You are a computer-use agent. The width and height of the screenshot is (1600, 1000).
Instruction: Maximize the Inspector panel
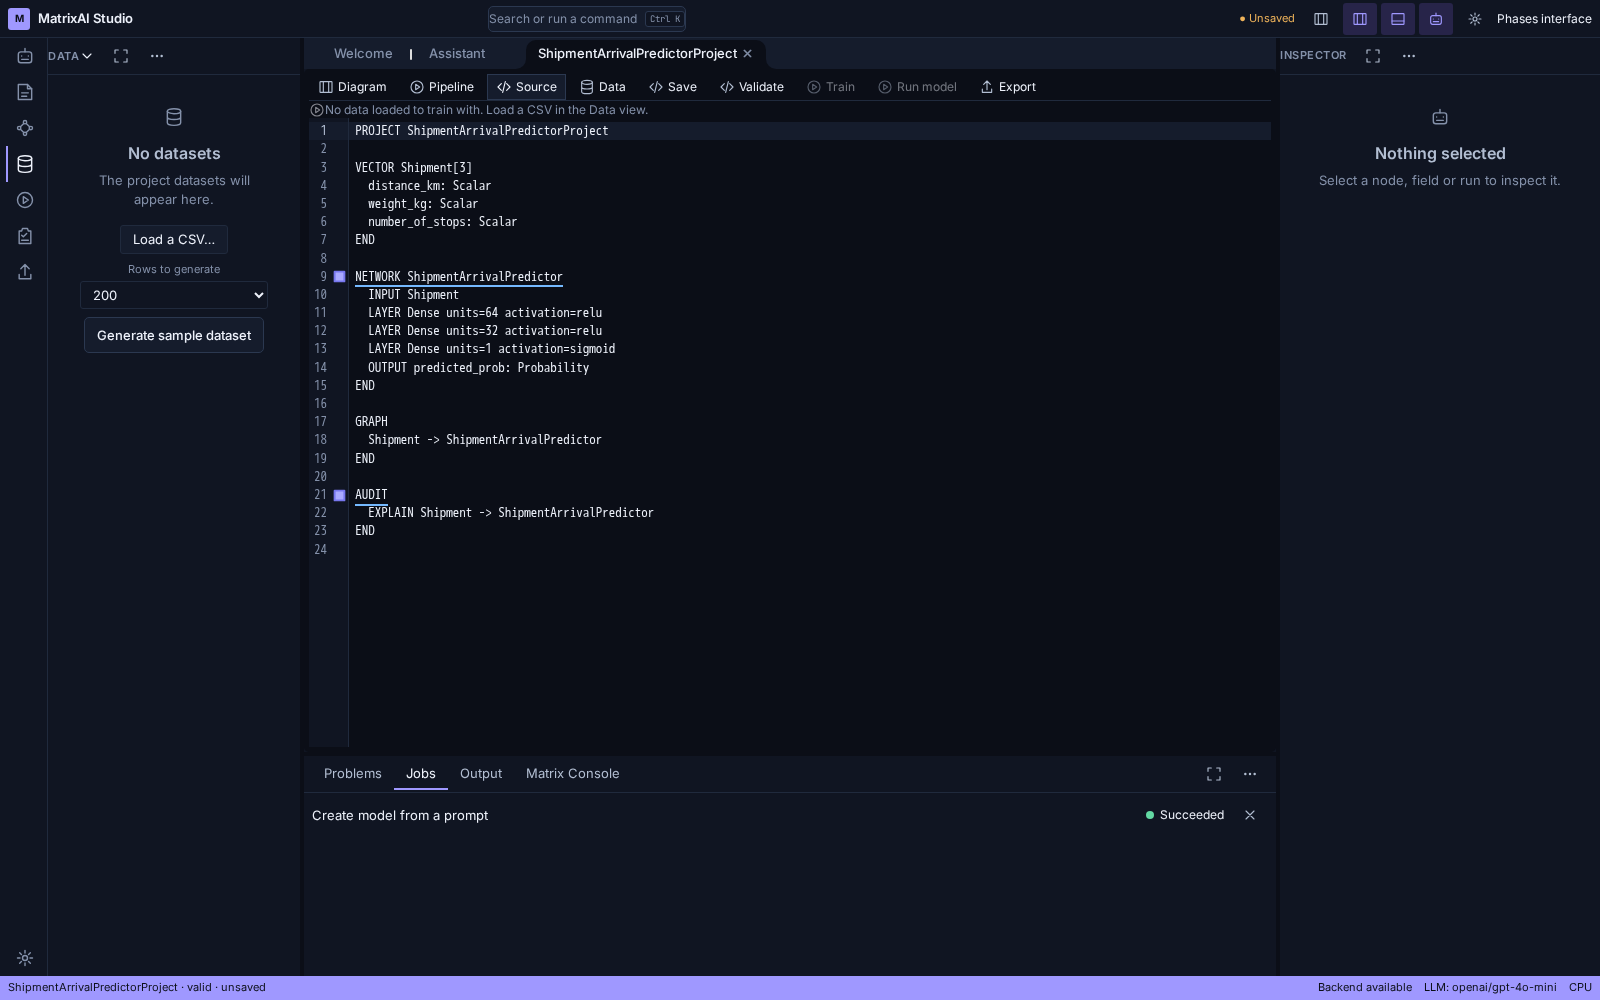coord(1373,56)
